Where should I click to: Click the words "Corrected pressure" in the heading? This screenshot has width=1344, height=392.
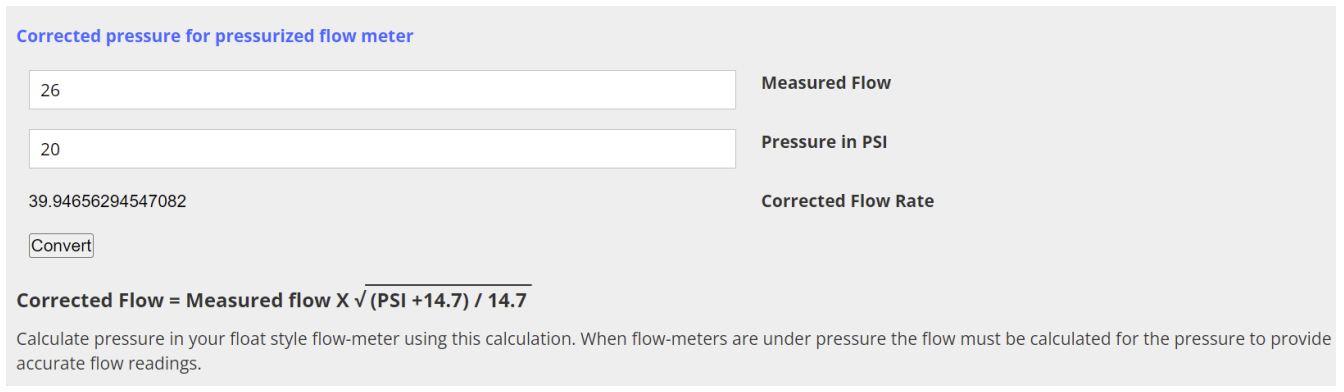pos(105,36)
